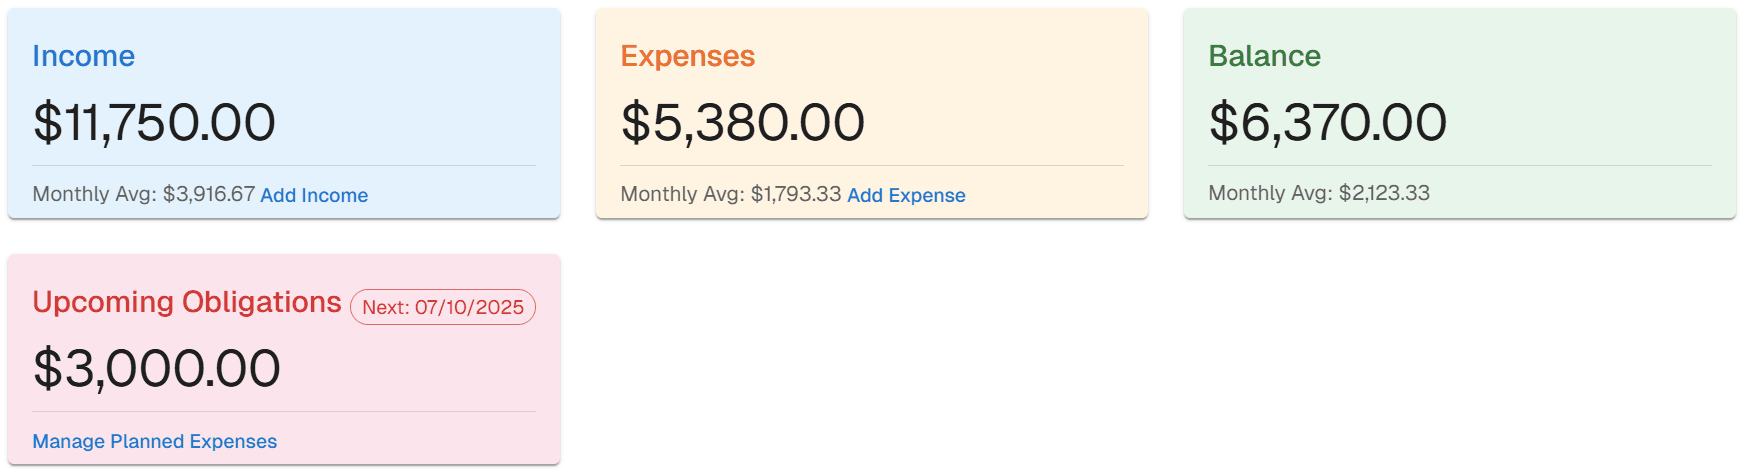Click the income Monthly Avg $3,916.67 text
Viewport: 1749px width, 476px height.
pos(144,194)
